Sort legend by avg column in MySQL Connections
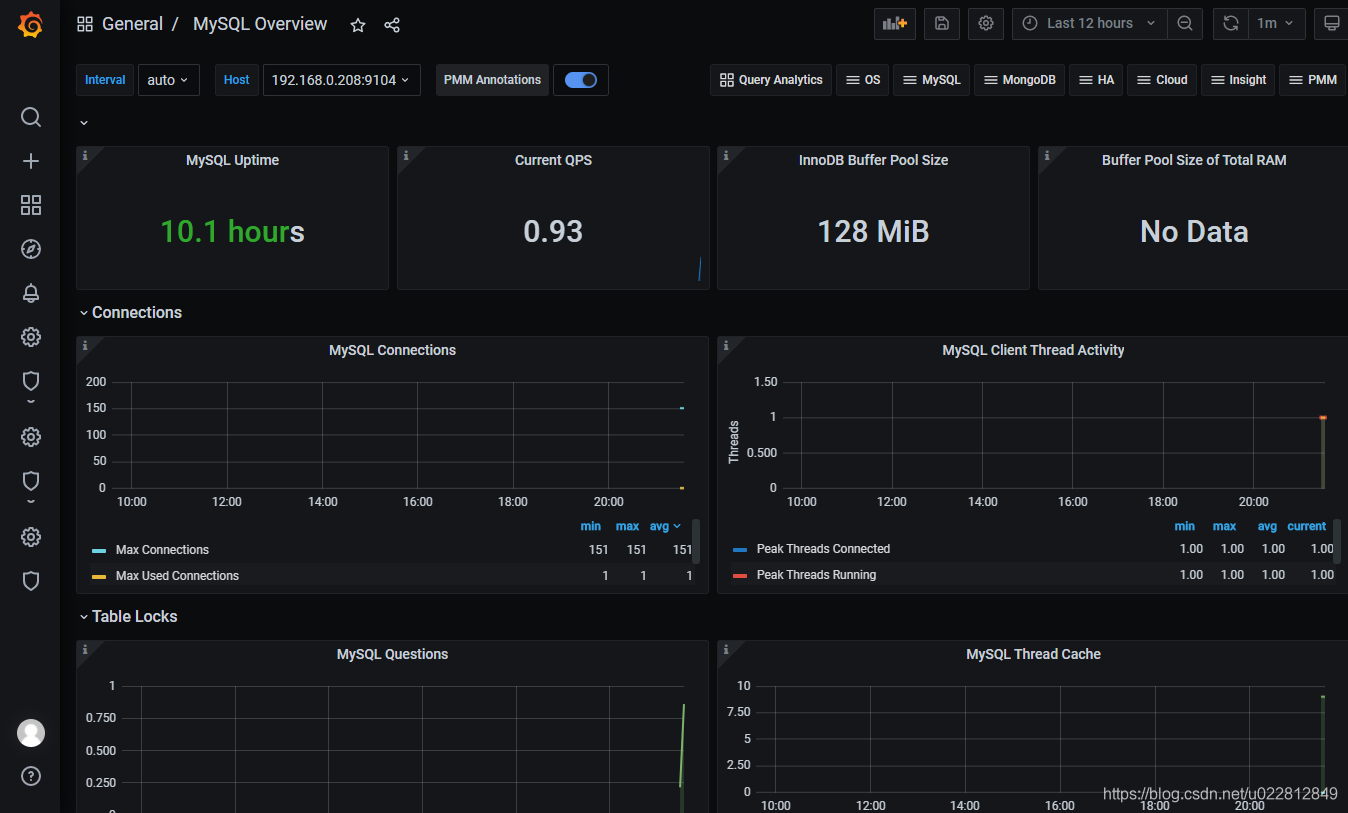Viewport: 1348px width, 813px height. click(x=664, y=526)
